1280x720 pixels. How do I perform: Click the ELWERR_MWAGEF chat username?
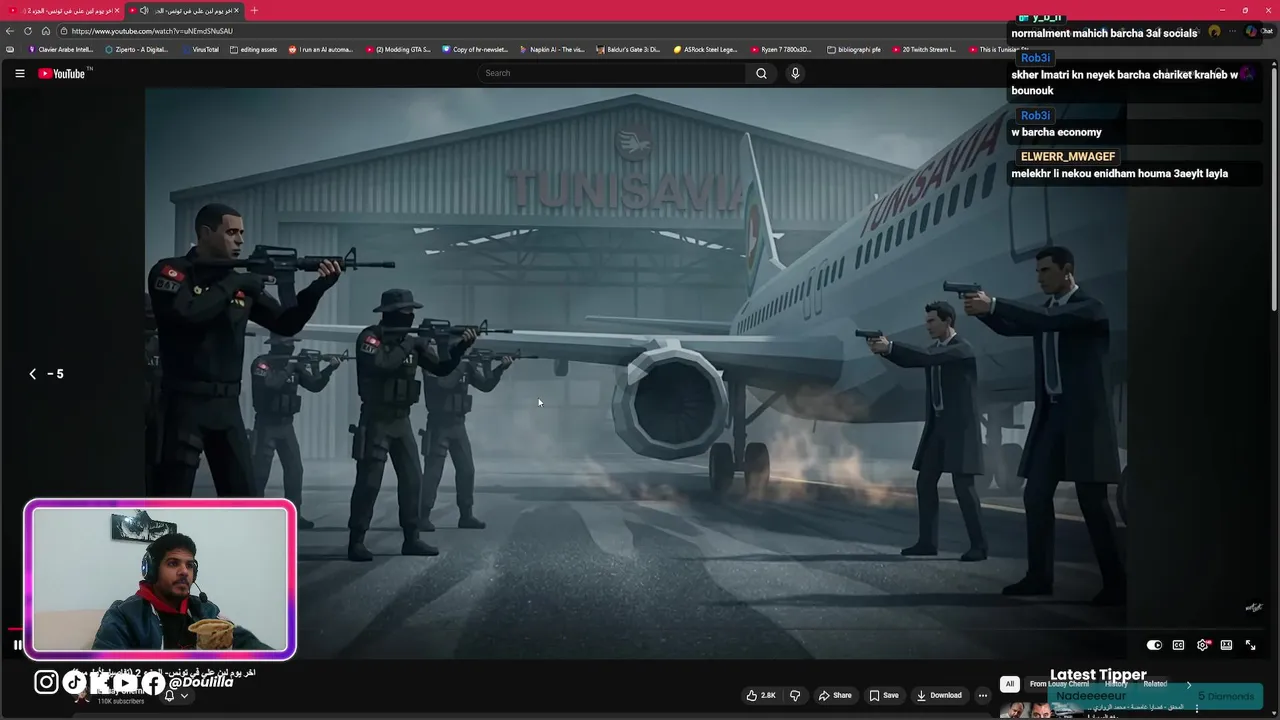1067,157
